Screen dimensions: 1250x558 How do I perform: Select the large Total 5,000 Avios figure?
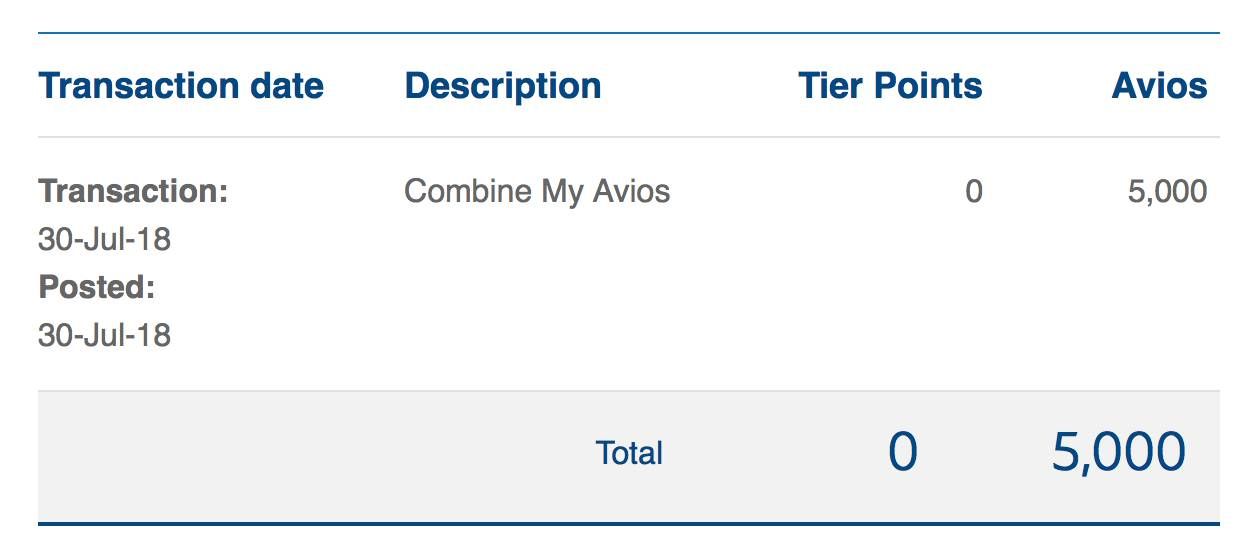pyautogui.click(x=1119, y=453)
